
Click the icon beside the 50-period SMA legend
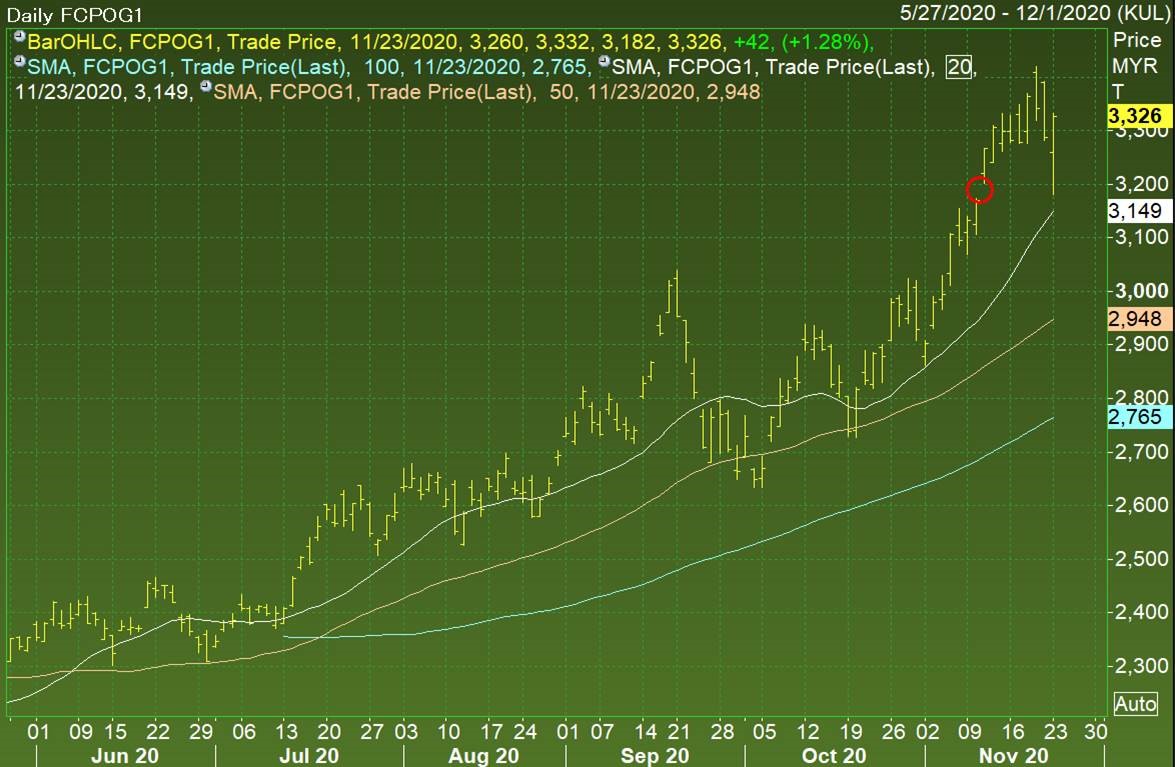tap(206, 88)
